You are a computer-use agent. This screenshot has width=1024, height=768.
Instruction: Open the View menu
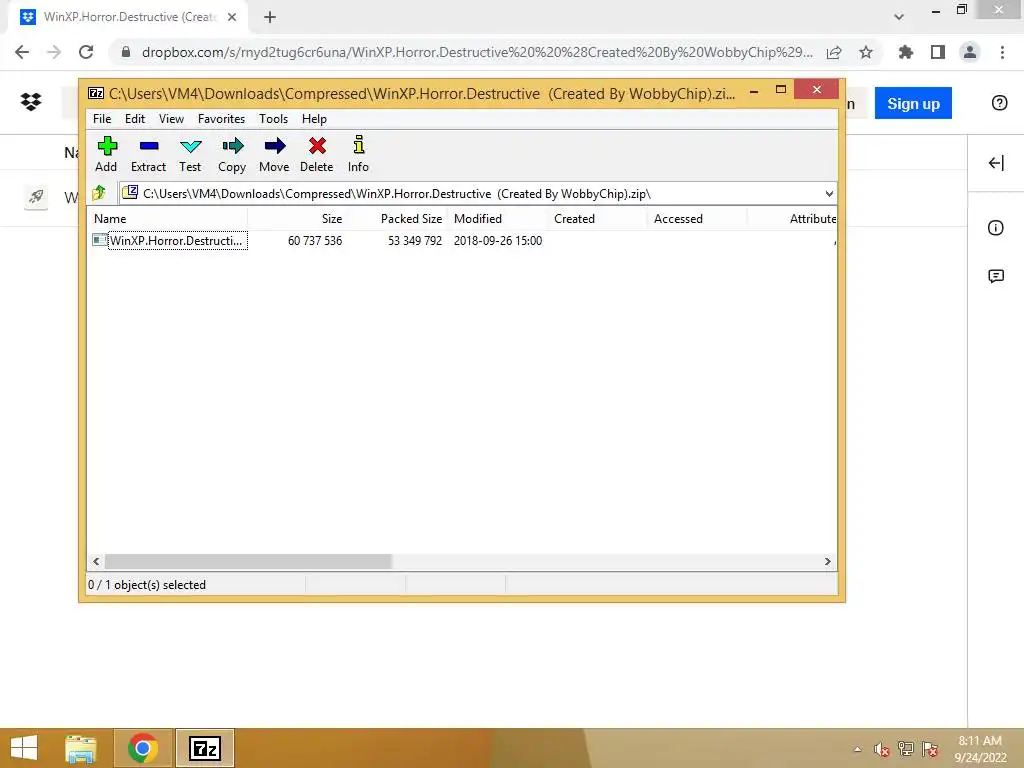pyautogui.click(x=171, y=119)
